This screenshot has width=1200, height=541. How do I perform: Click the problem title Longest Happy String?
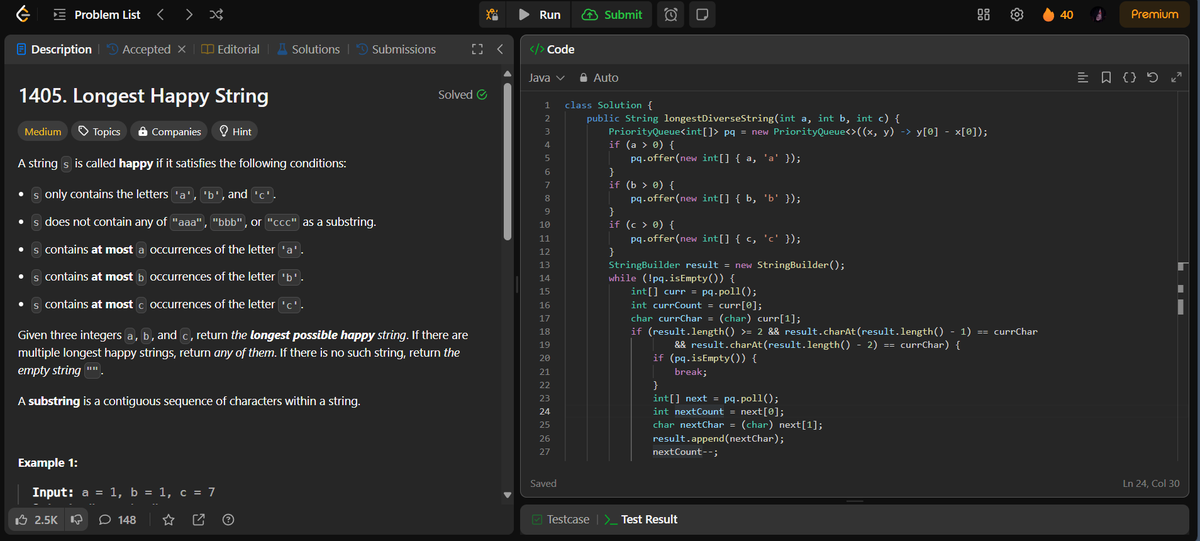click(x=144, y=96)
